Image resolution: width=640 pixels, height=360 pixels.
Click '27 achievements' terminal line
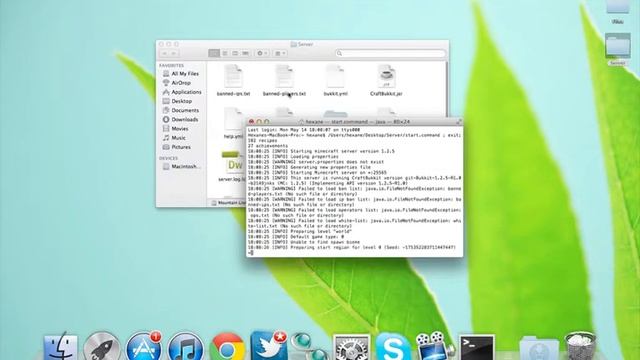point(268,146)
